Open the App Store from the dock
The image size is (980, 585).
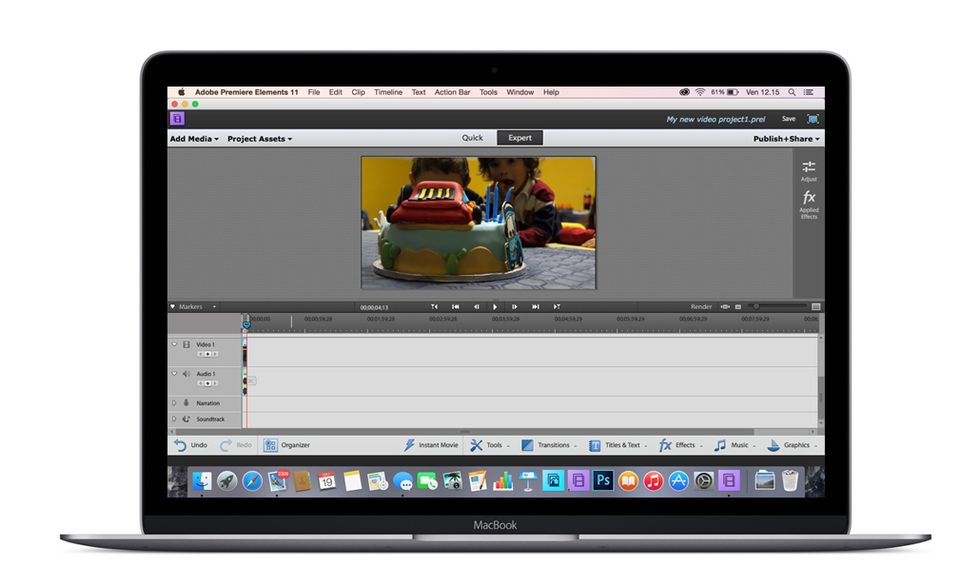[x=678, y=481]
